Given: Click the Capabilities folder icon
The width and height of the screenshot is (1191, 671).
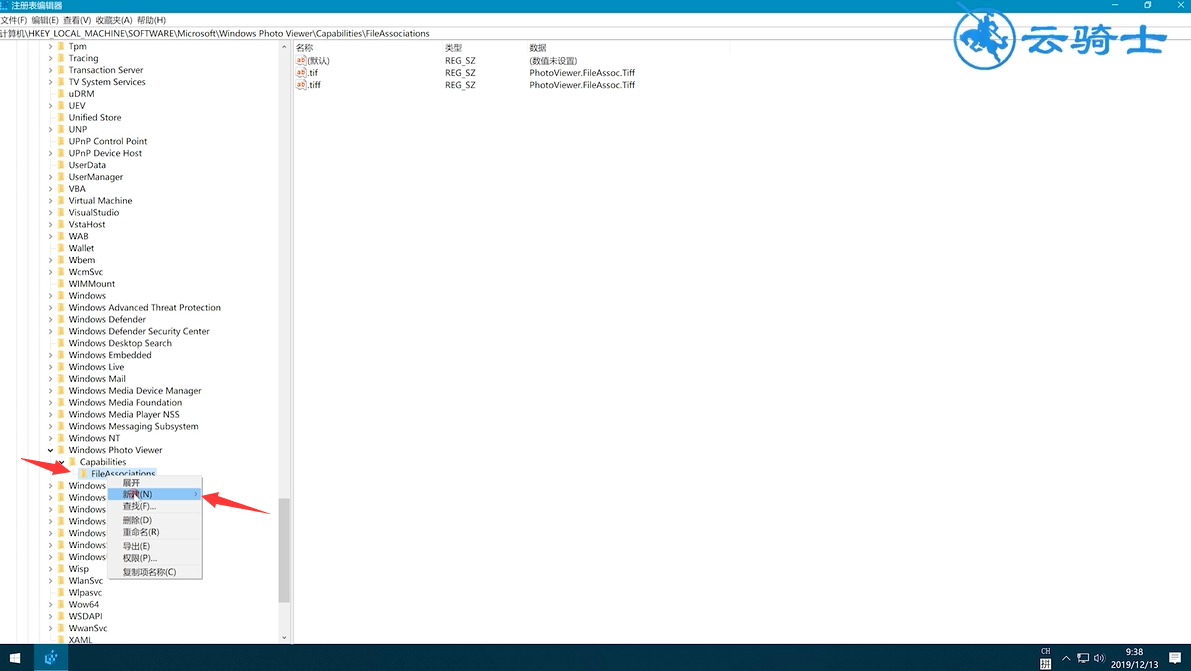Looking at the screenshot, I should [x=73, y=462].
